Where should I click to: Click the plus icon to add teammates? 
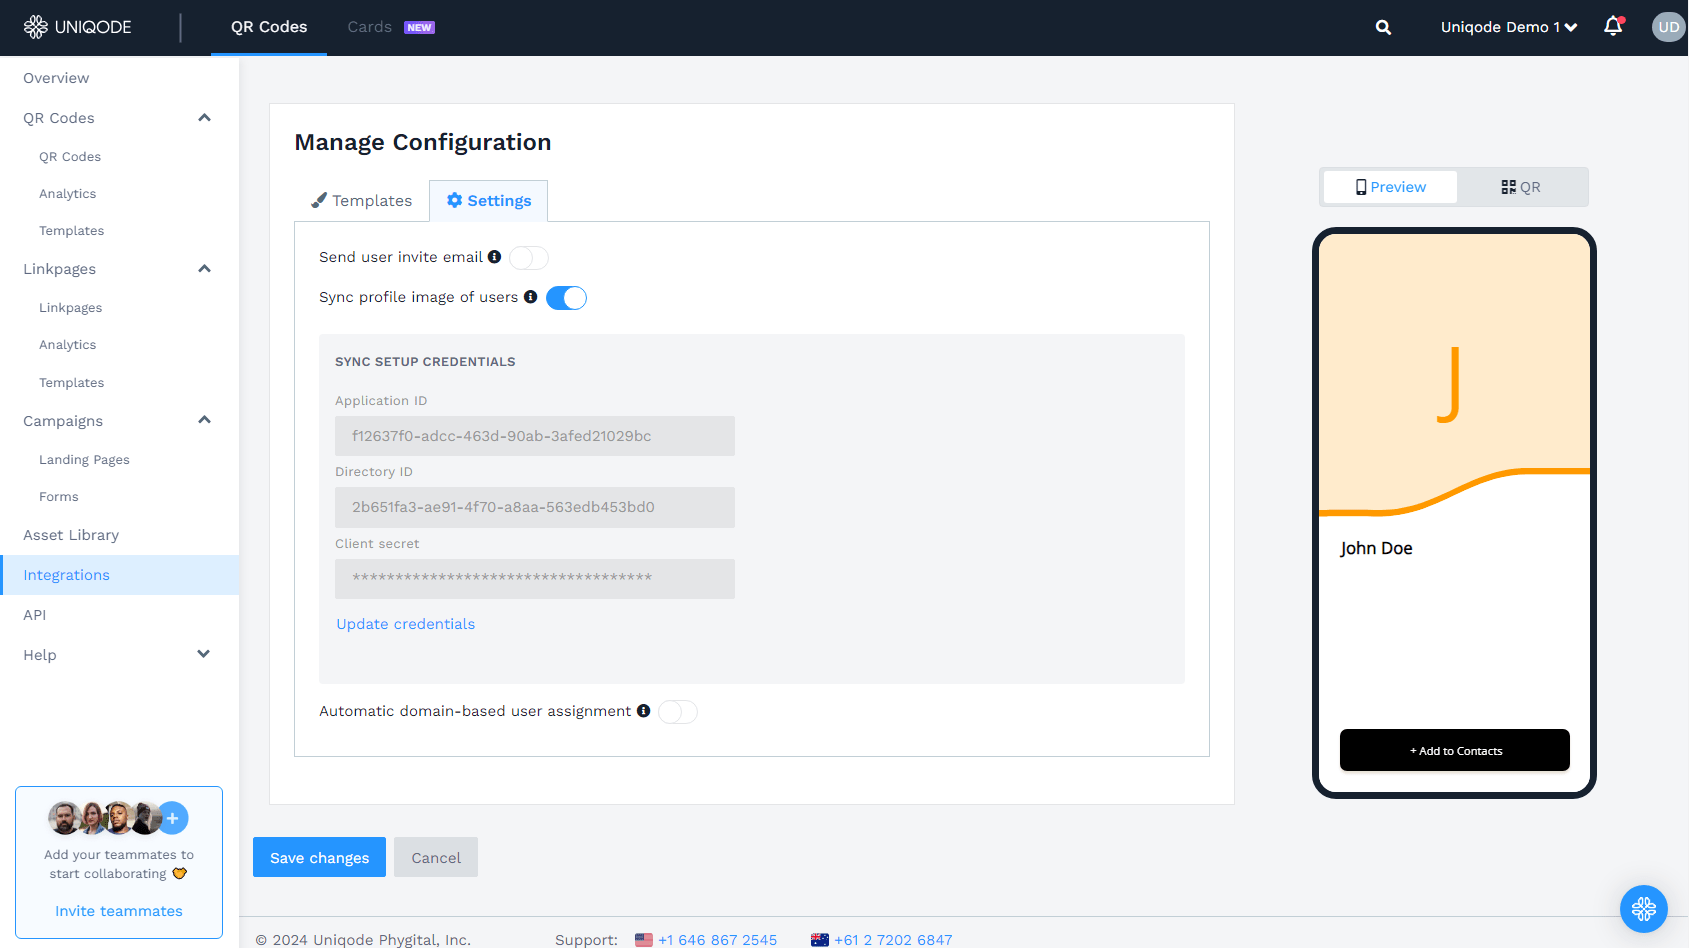(x=172, y=818)
